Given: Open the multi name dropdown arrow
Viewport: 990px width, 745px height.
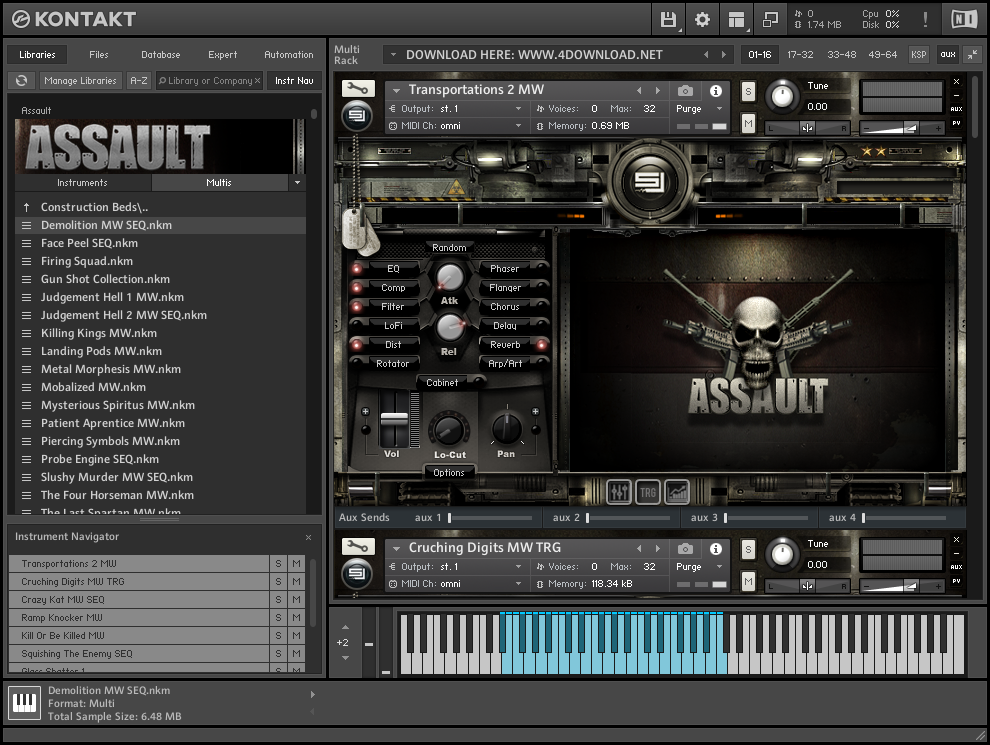Looking at the screenshot, I should [393, 55].
